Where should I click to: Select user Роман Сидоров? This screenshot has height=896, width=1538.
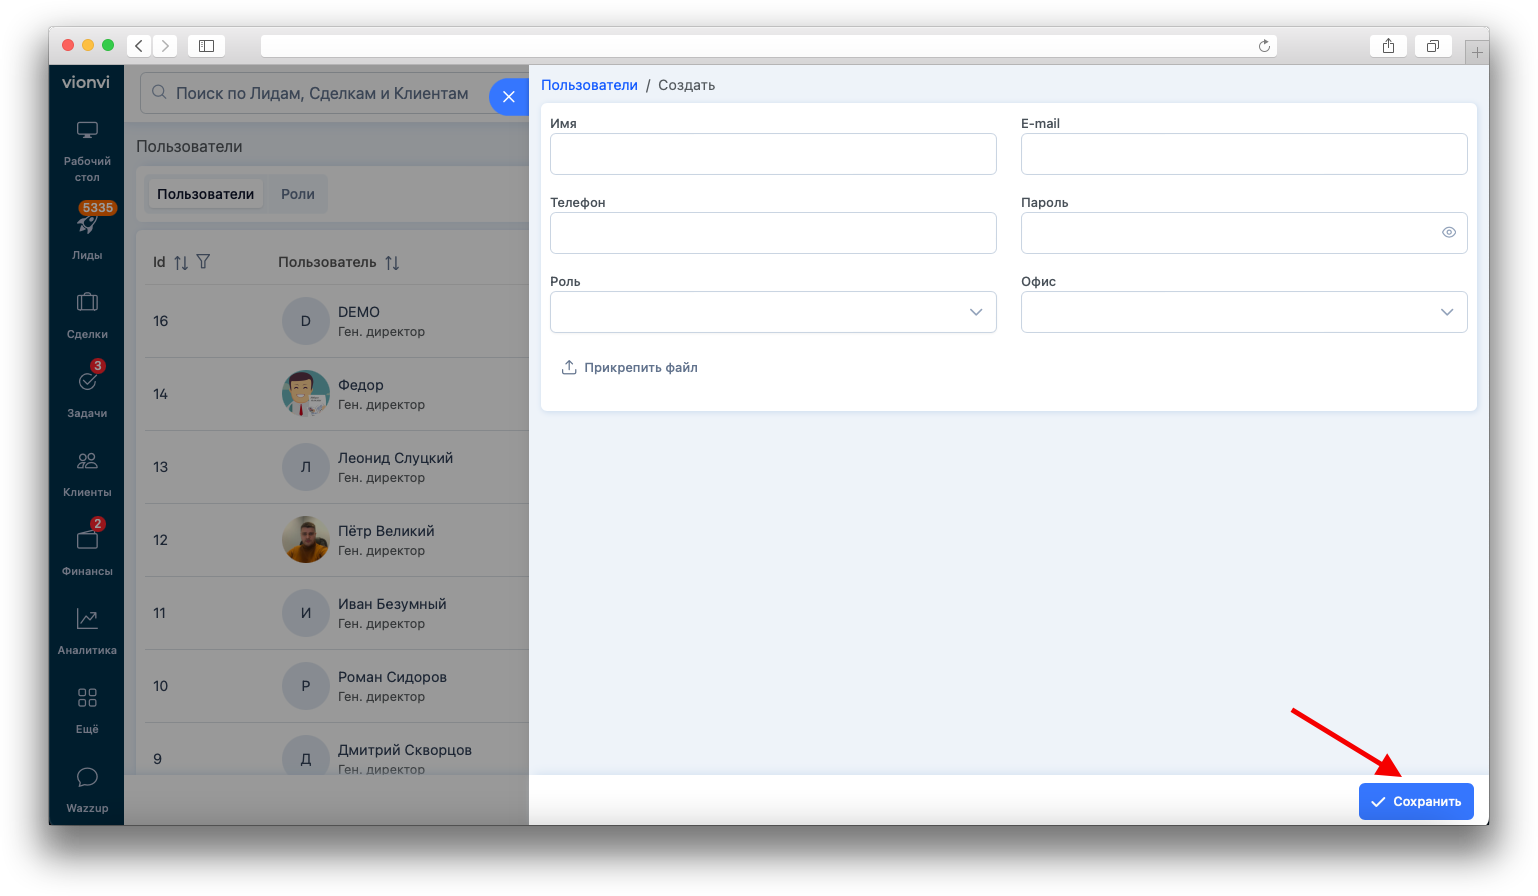pos(392,677)
